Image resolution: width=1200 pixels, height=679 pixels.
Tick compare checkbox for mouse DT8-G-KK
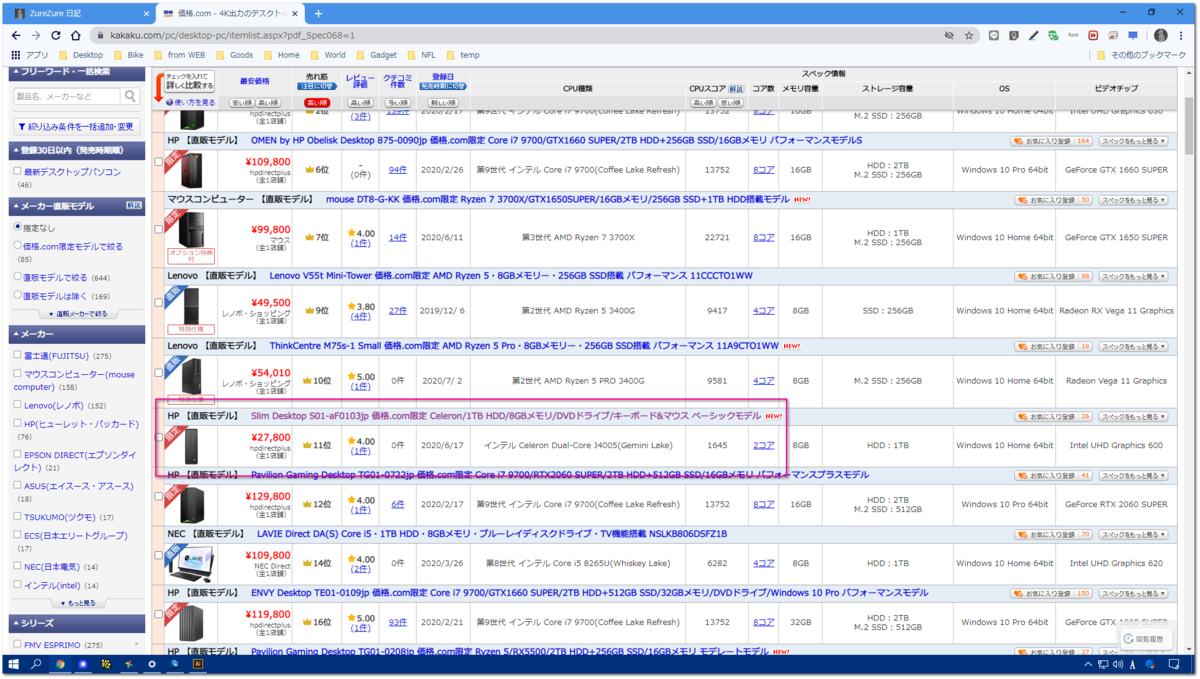click(159, 229)
